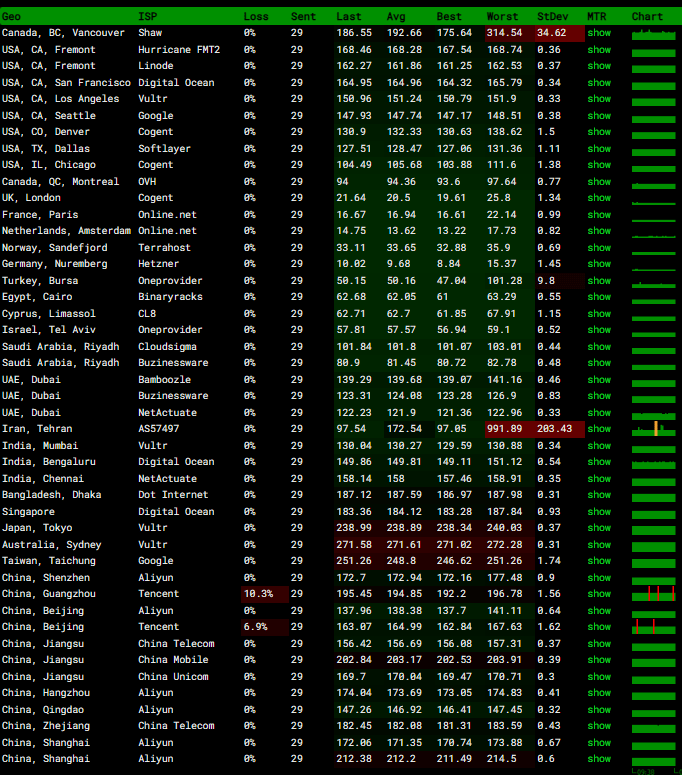Open the Beijing Tencent latency chart

pyautogui.click(x=653, y=627)
